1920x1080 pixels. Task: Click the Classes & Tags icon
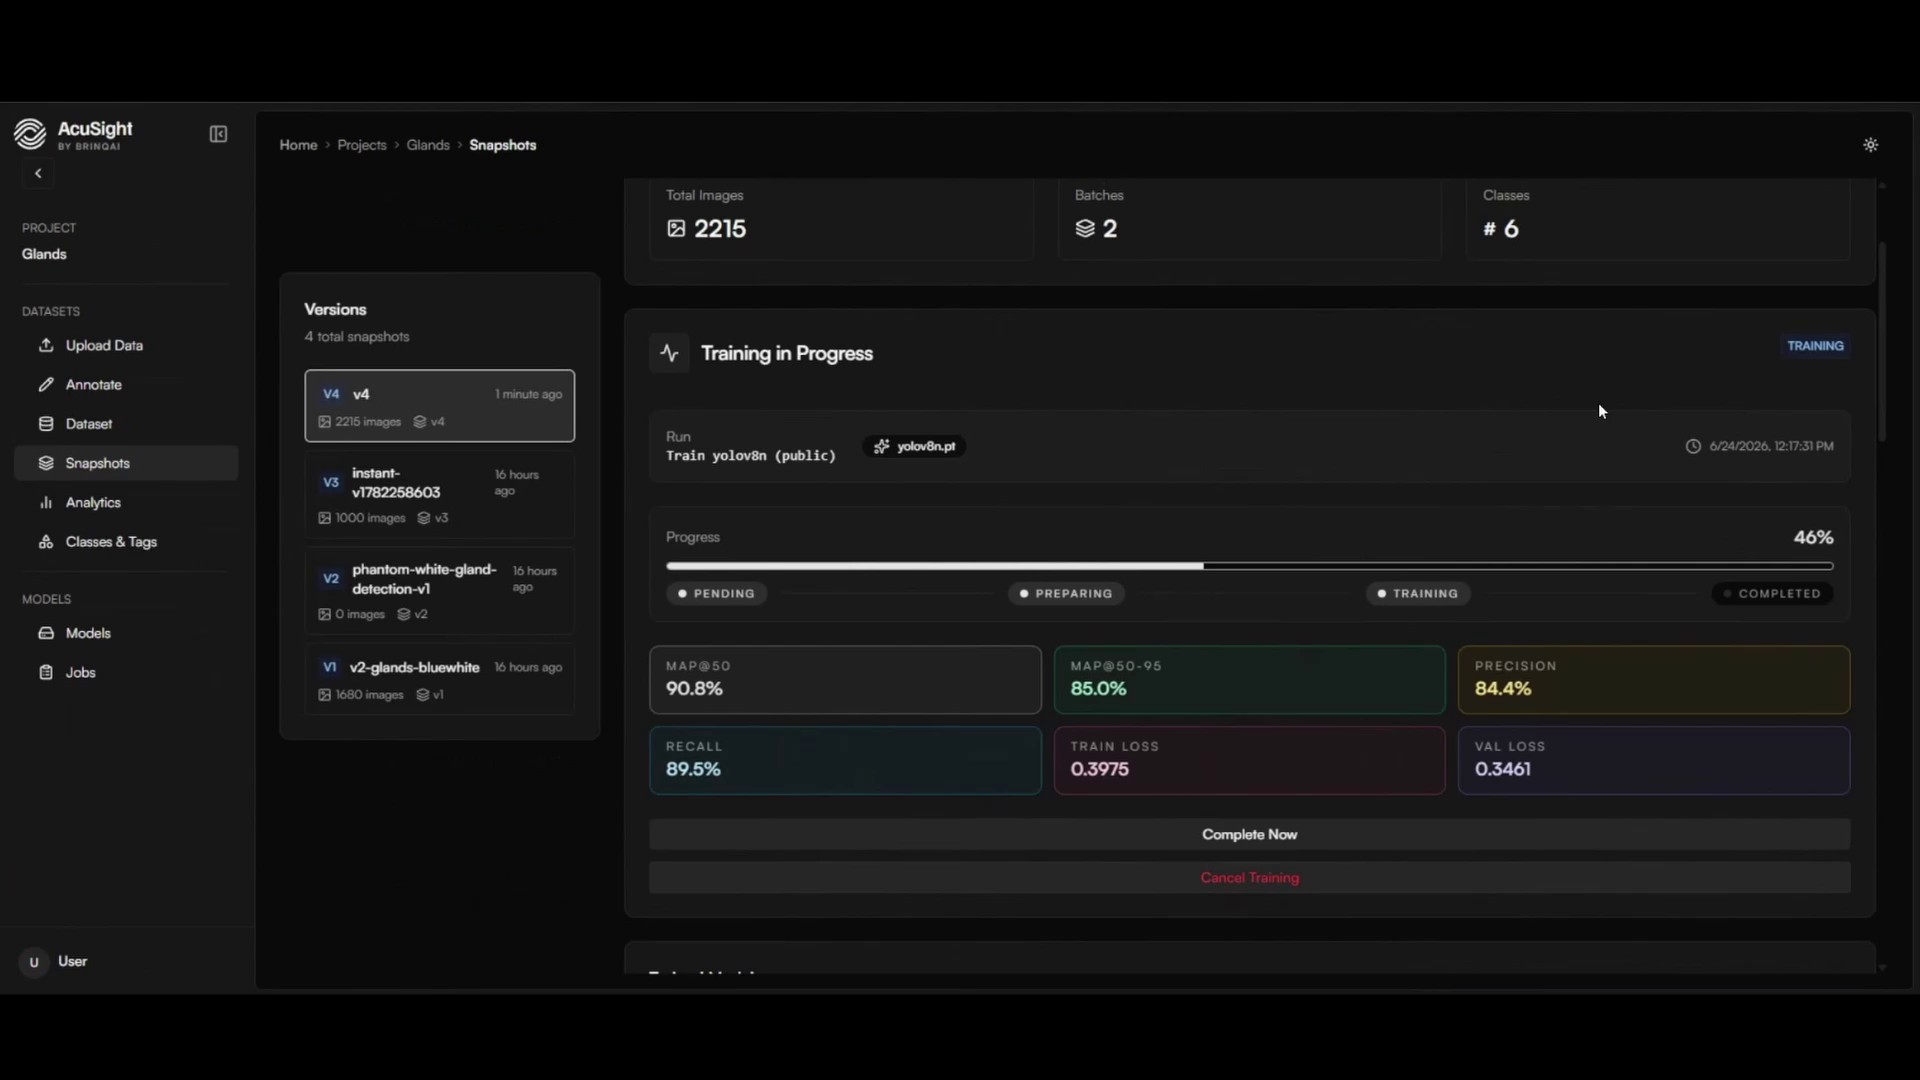[x=46, y=542]
